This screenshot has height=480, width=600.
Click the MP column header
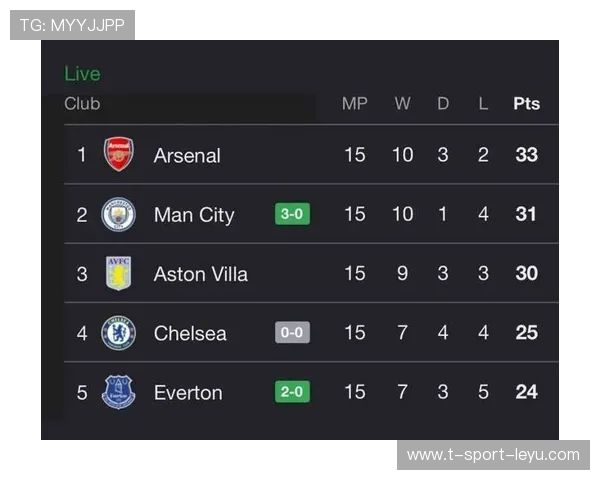pyautogui.click(x=355, y=104)
